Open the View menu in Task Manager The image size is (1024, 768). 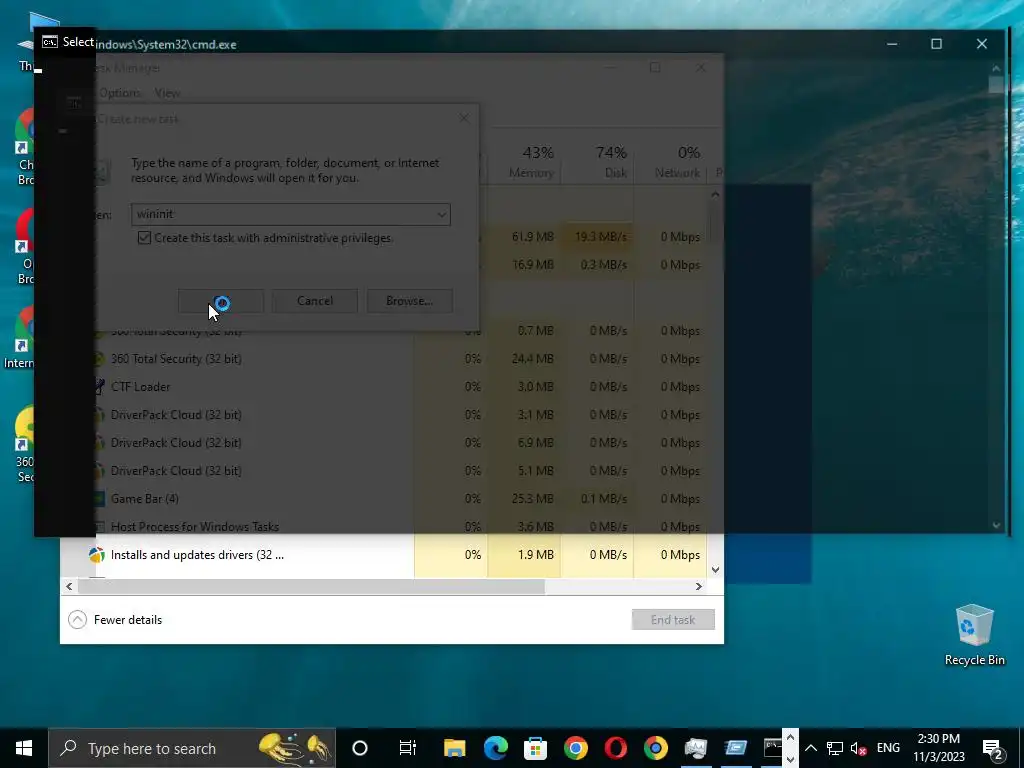pos(167,93)
